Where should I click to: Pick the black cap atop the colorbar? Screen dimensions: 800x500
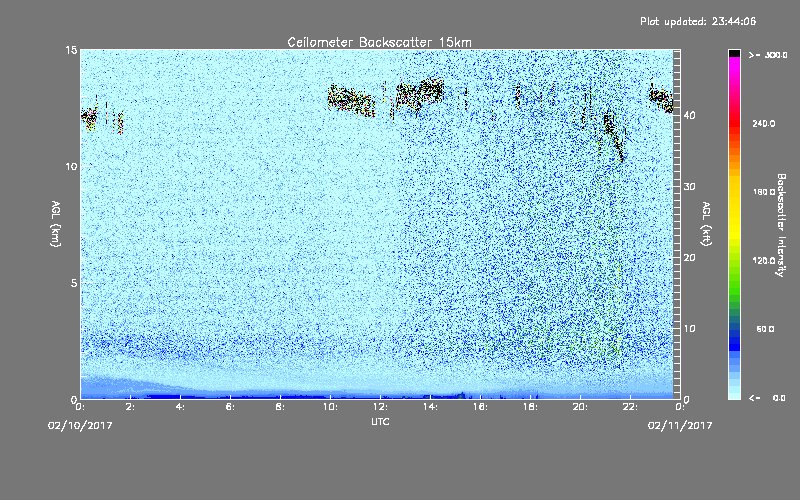pyautogui.click(x=734, y=53)
